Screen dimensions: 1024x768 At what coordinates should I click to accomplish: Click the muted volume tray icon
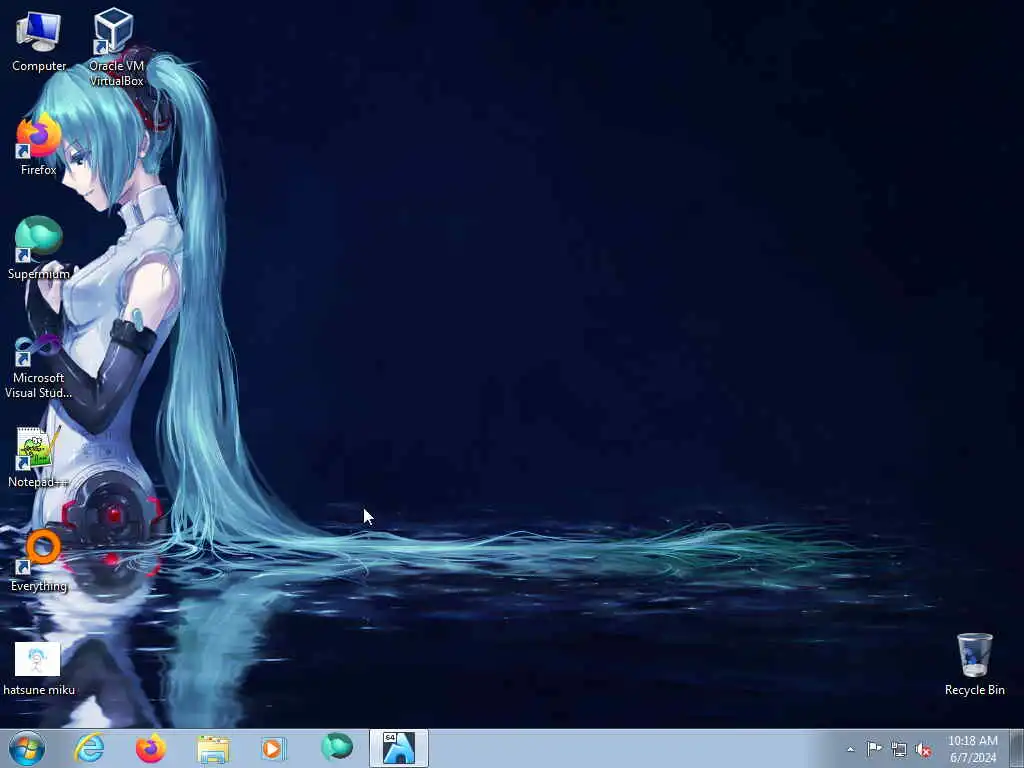[923, 749]
